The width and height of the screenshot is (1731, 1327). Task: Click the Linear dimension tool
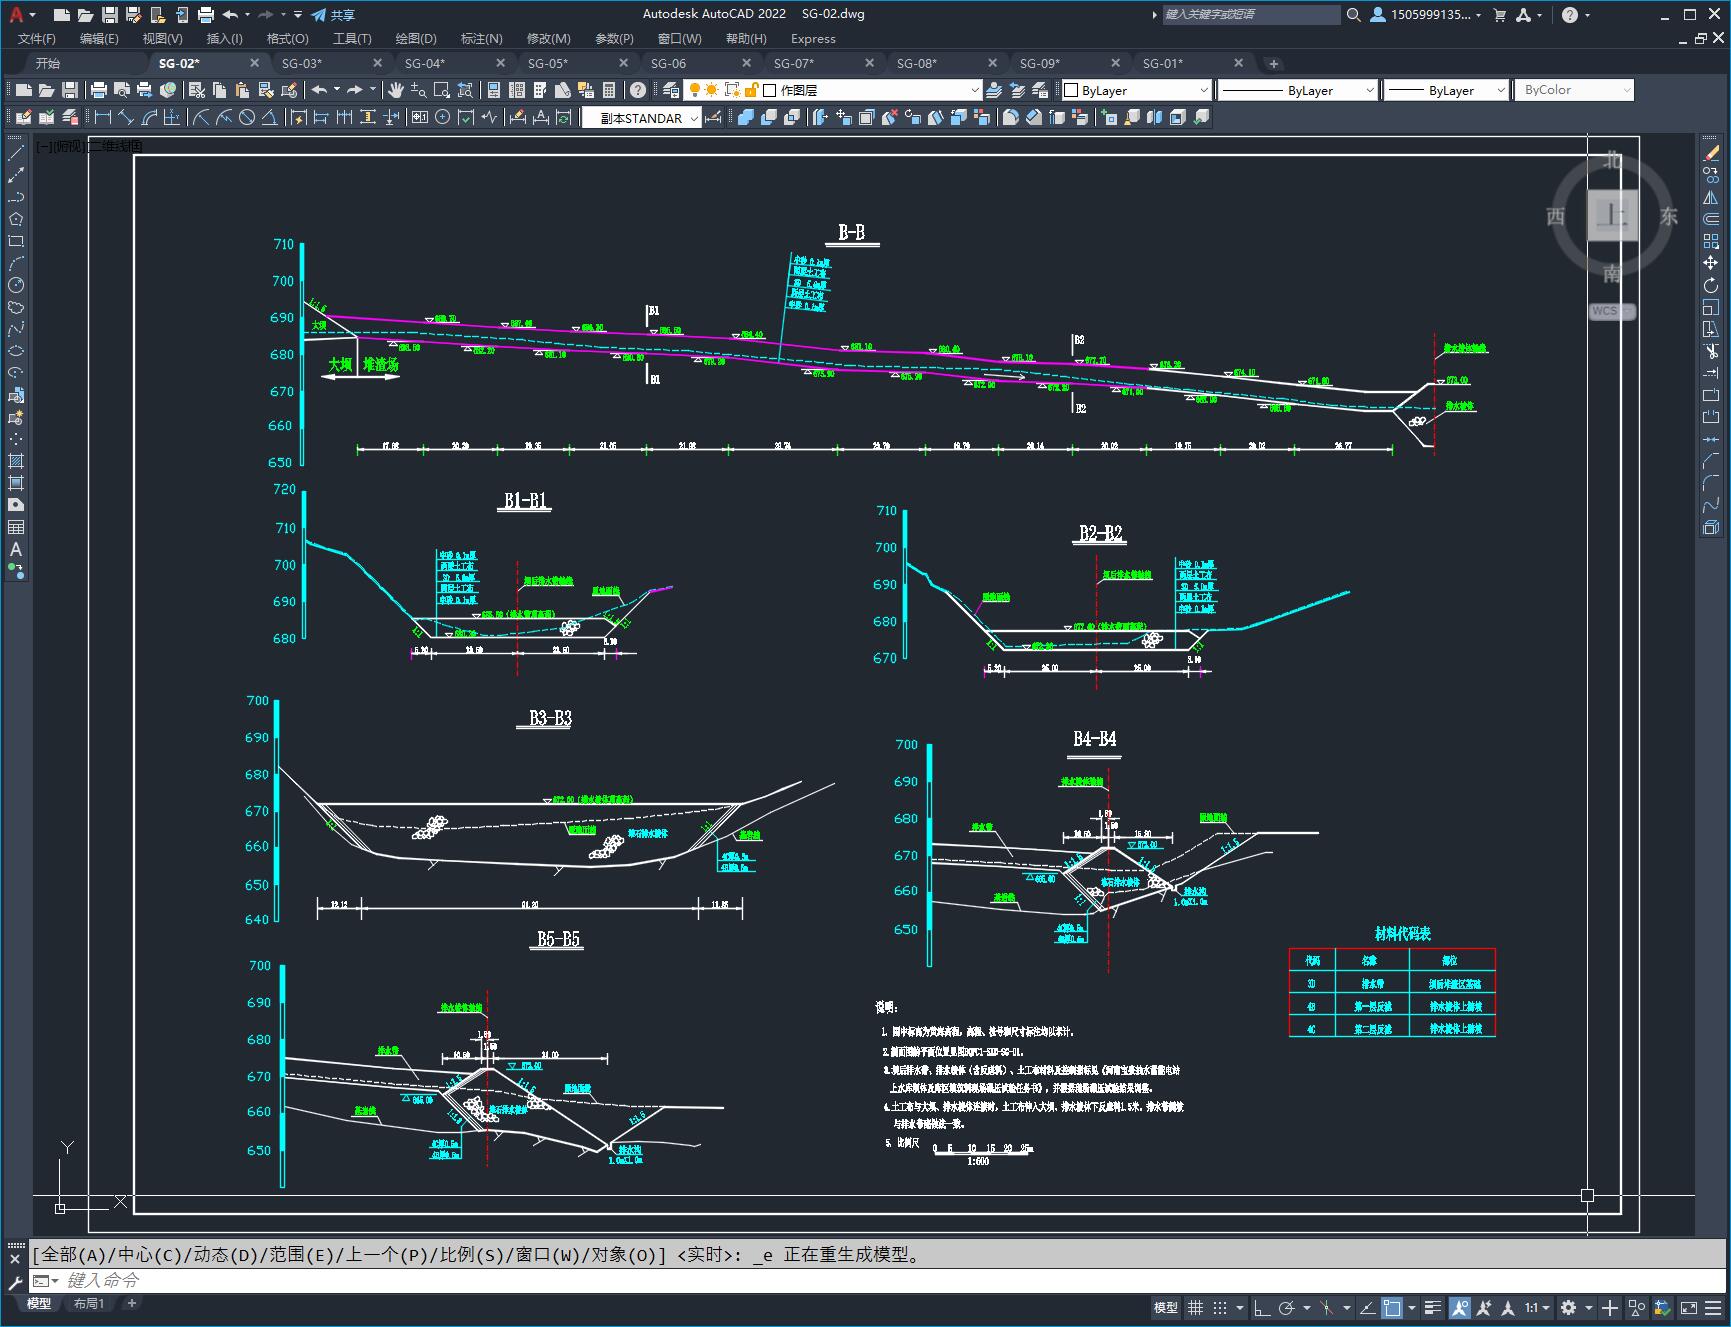coord(102,117)
